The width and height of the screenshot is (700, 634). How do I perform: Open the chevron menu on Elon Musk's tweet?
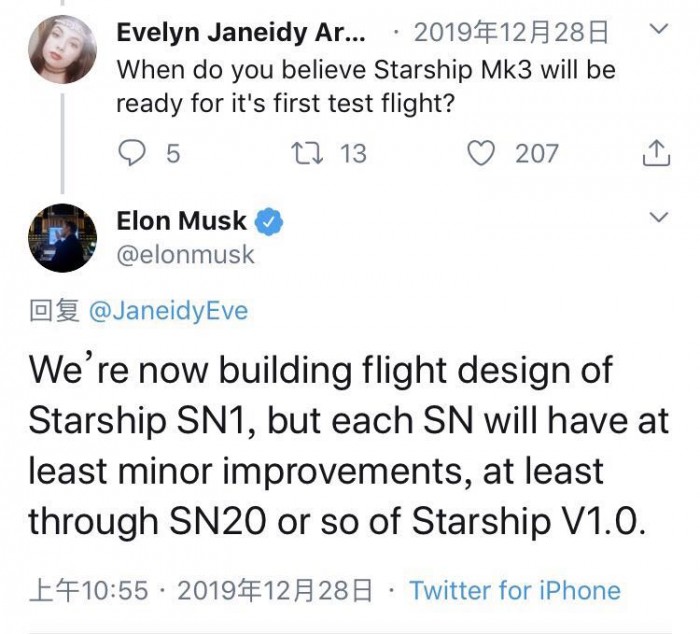coord(658,217)
